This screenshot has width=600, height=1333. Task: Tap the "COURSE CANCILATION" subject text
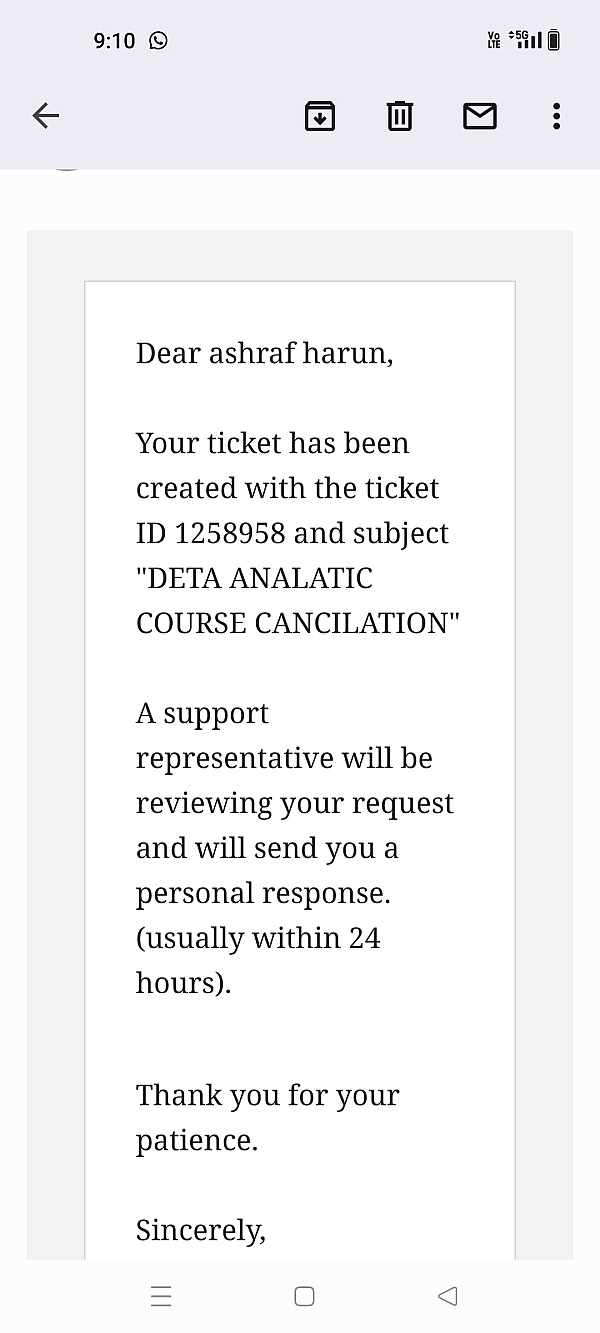point(297,623)
